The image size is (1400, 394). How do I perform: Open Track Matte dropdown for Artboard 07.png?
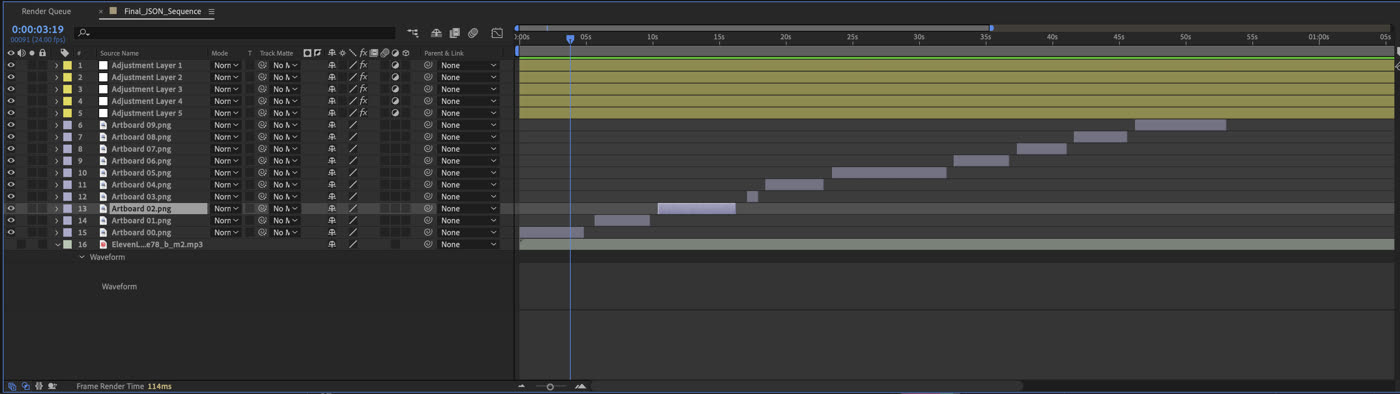click(x=286, y=149)
